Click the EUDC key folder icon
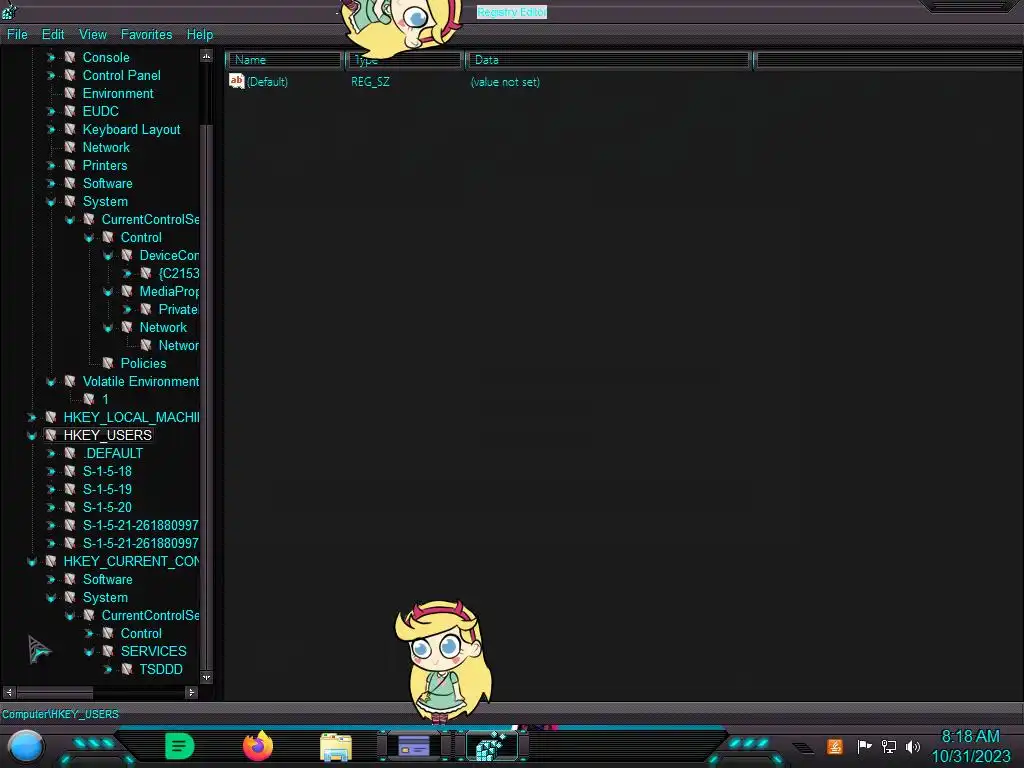 point(70,111)
